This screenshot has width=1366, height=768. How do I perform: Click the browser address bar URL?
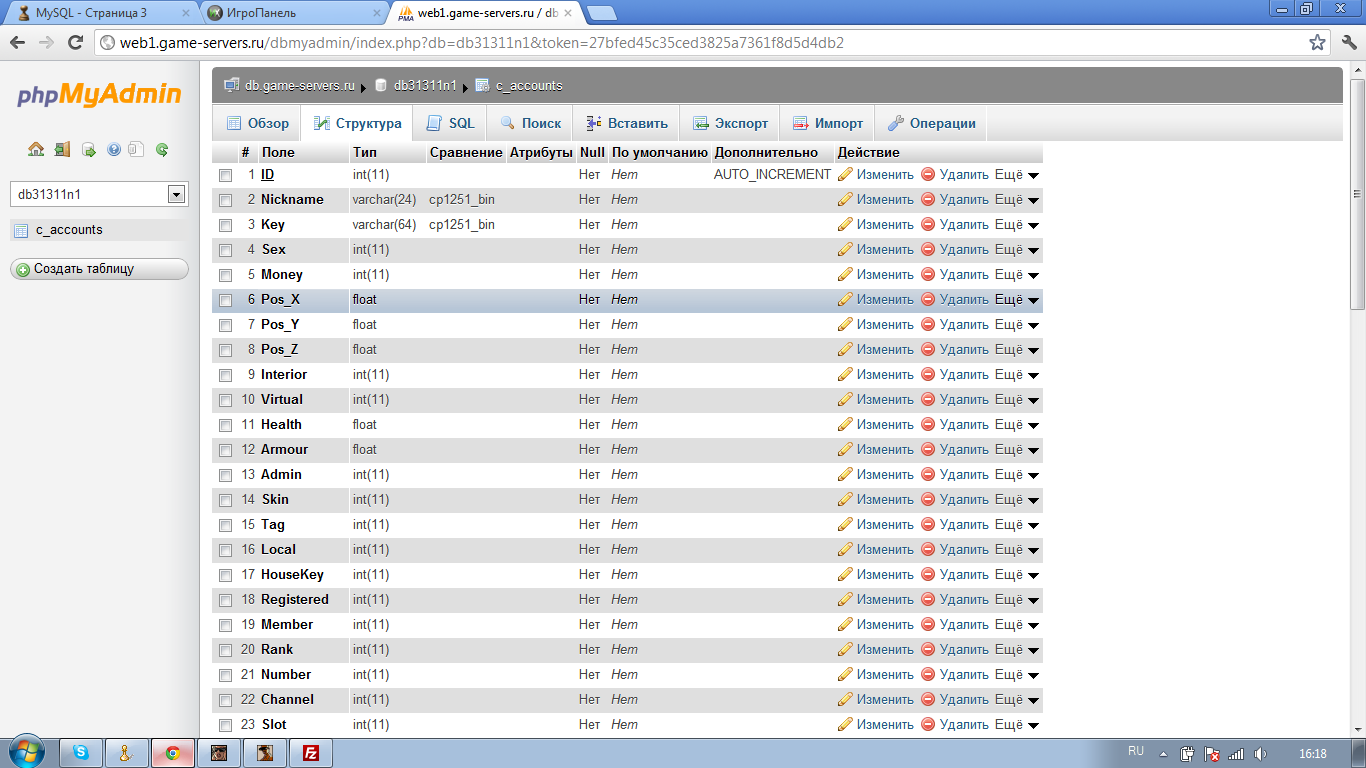480,43
